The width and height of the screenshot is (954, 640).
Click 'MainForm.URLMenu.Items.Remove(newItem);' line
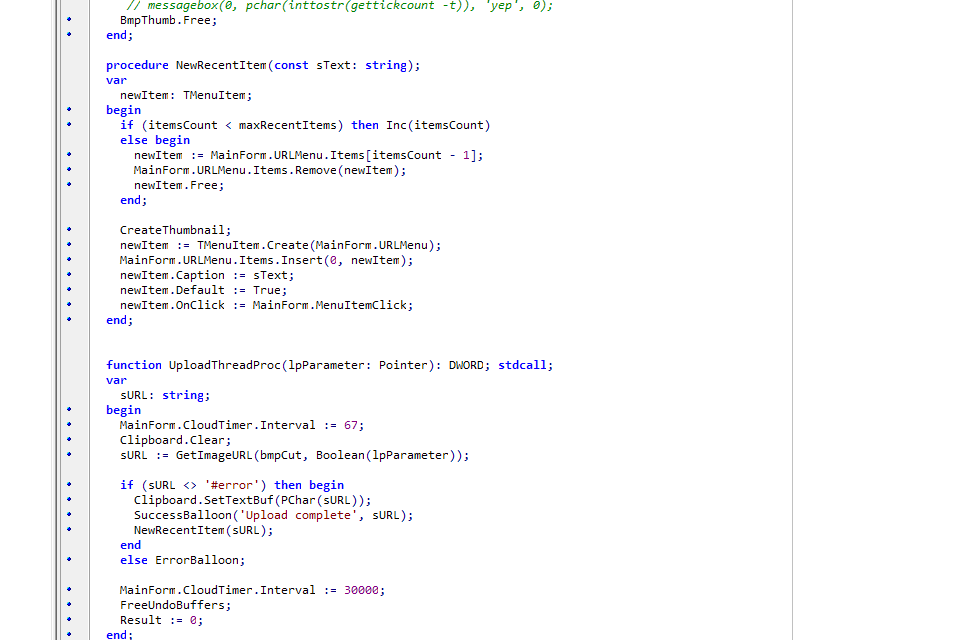click(270, 170)
